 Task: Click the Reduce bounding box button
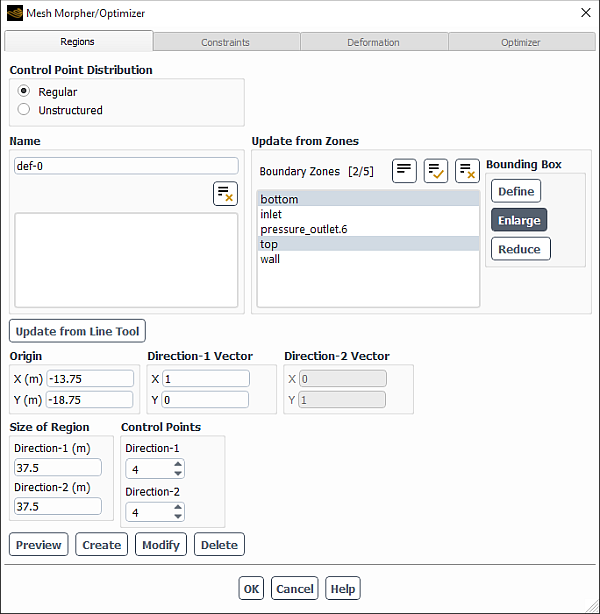[x=520, y=249]
